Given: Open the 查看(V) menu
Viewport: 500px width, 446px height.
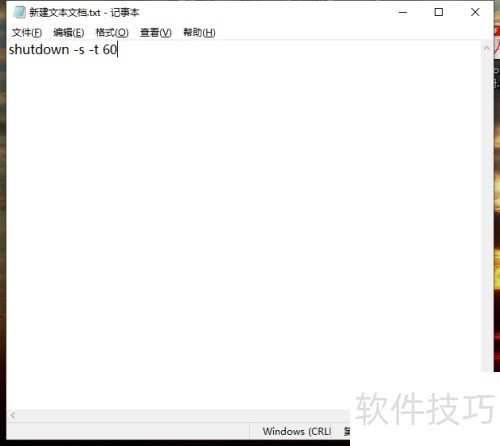Looking at the screenshot, I should [156, 33].
